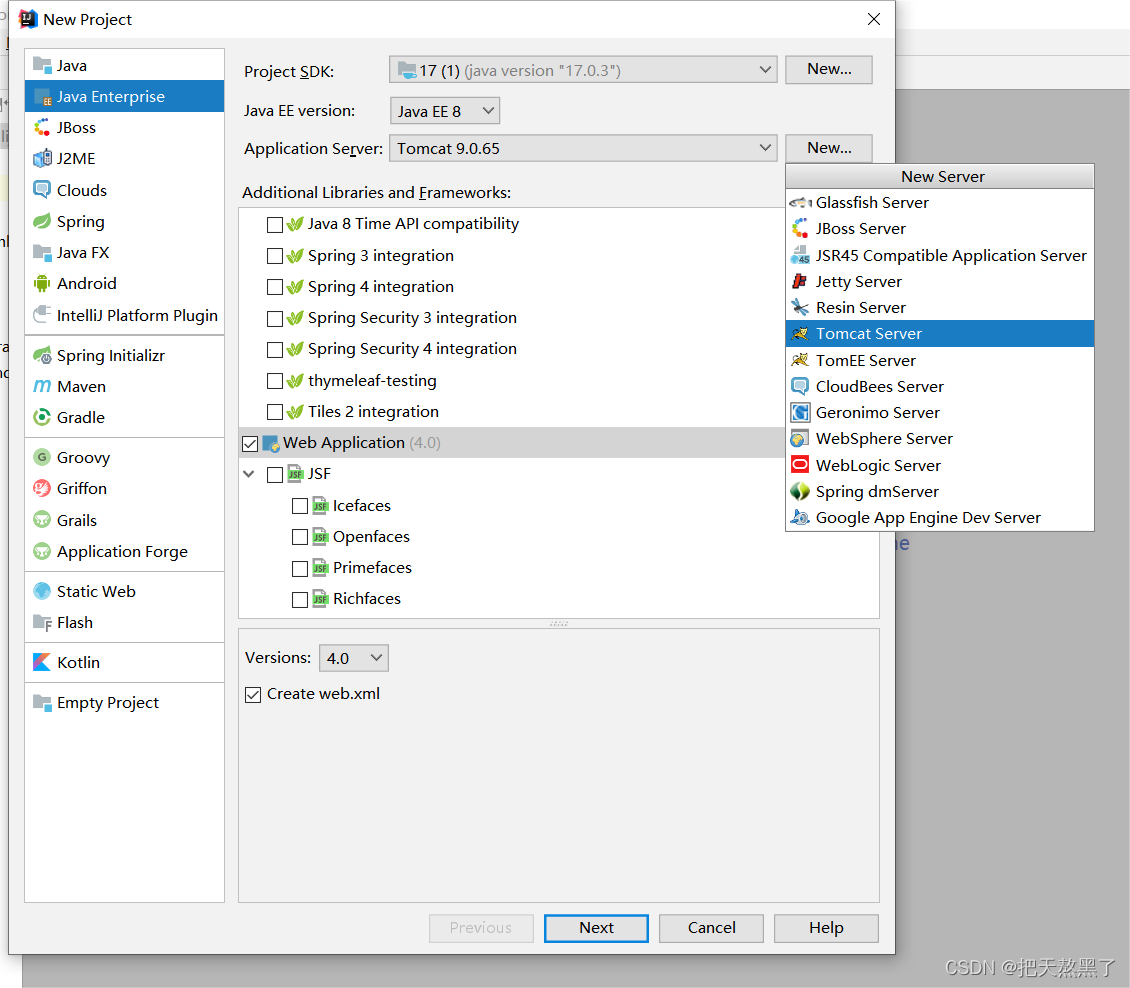
Task: Open the Versions 4.0 dropdown
Action: 354,658
